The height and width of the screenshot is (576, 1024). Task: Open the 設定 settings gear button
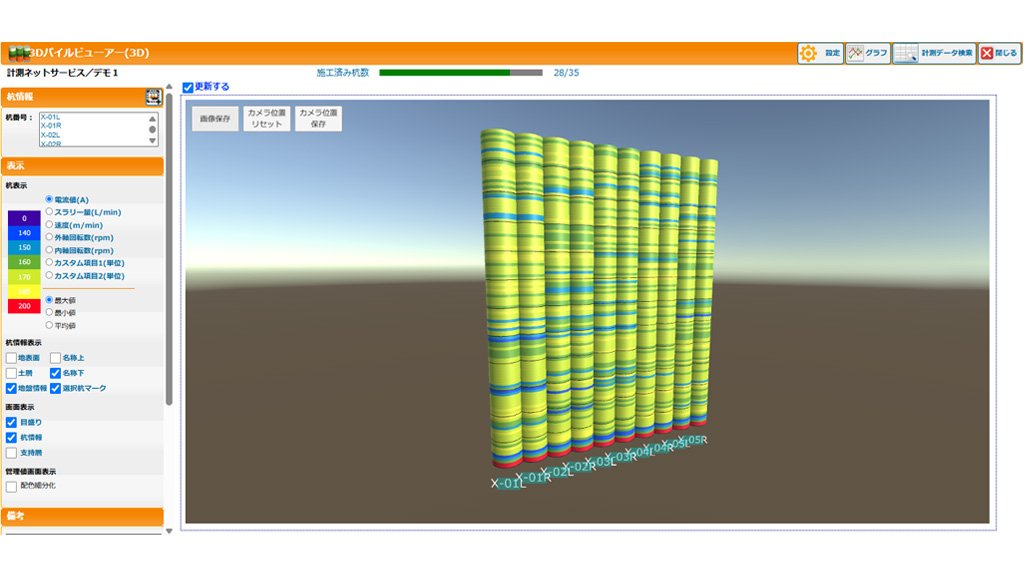(820, 54)
